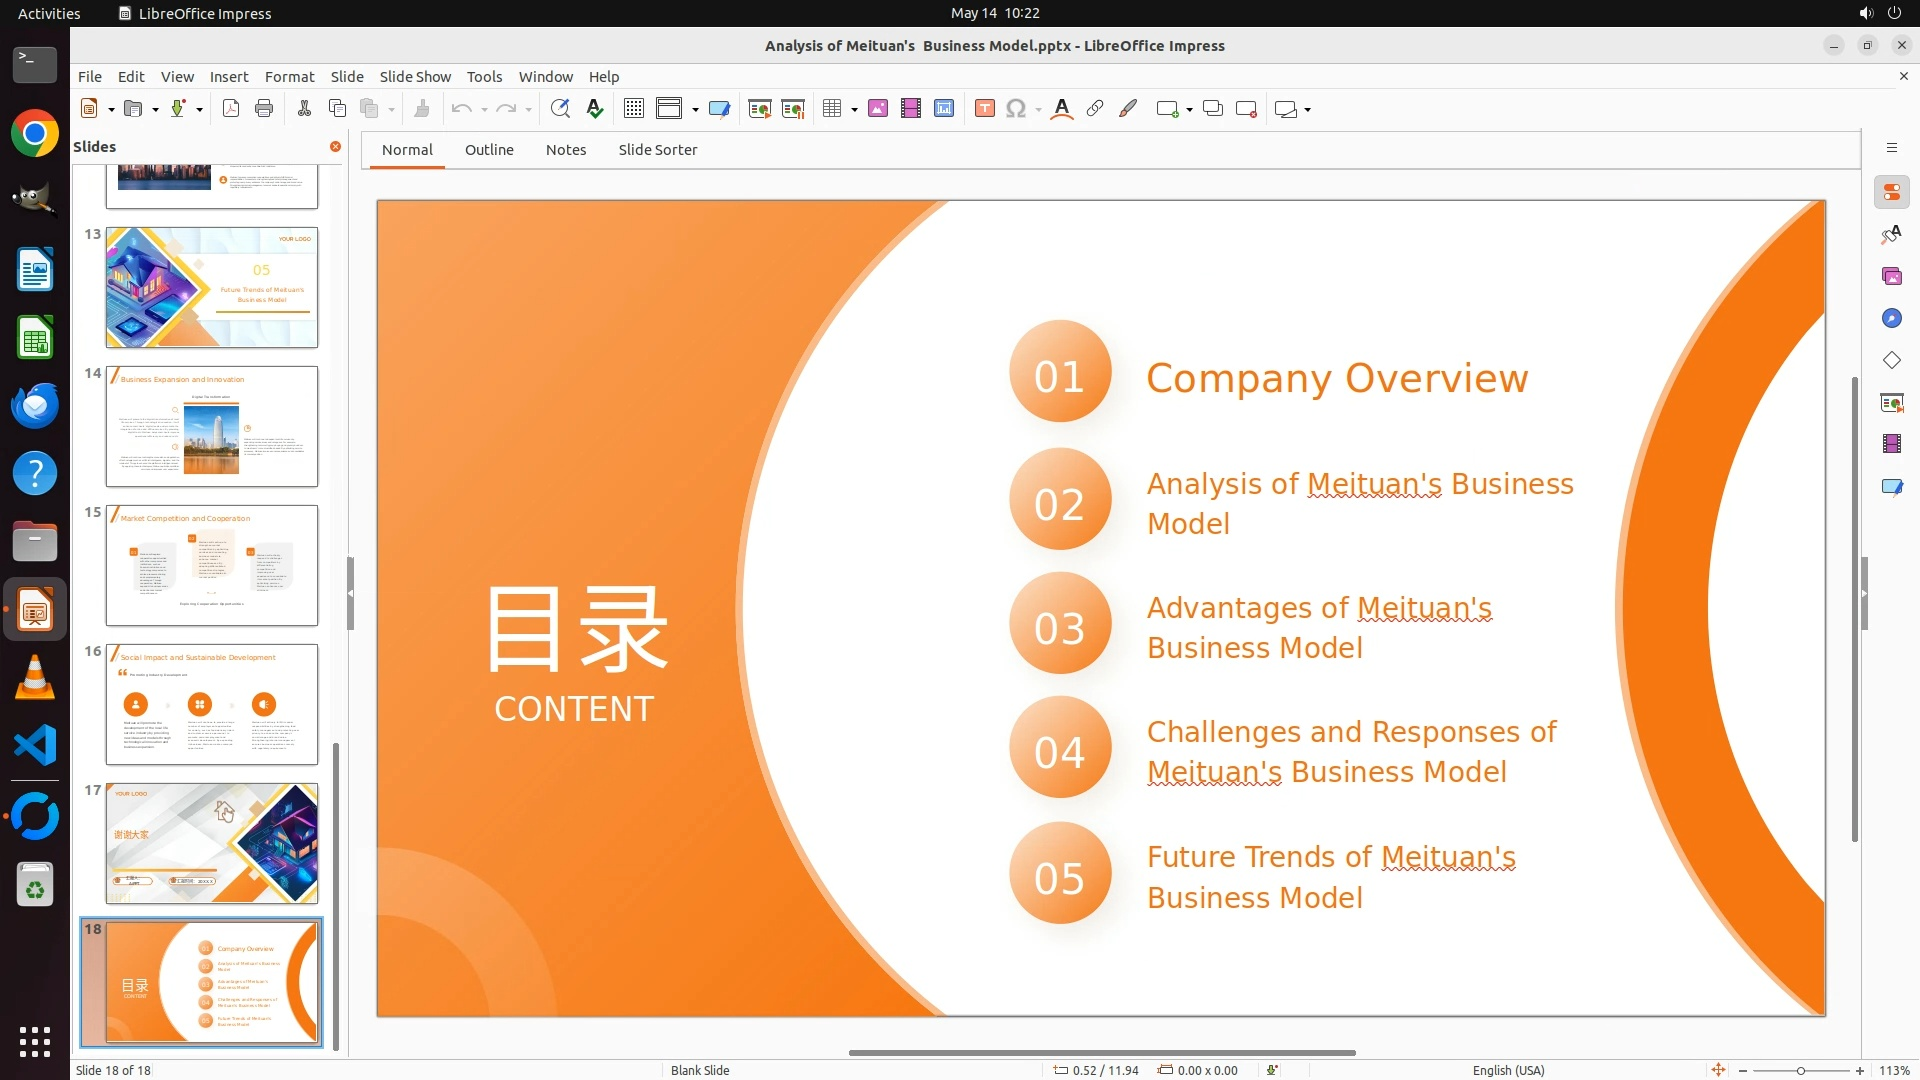This screenshot has height=1080, width=1920.
Task: Toggle Spelling check icon
Action: click(x=595, y=109)
